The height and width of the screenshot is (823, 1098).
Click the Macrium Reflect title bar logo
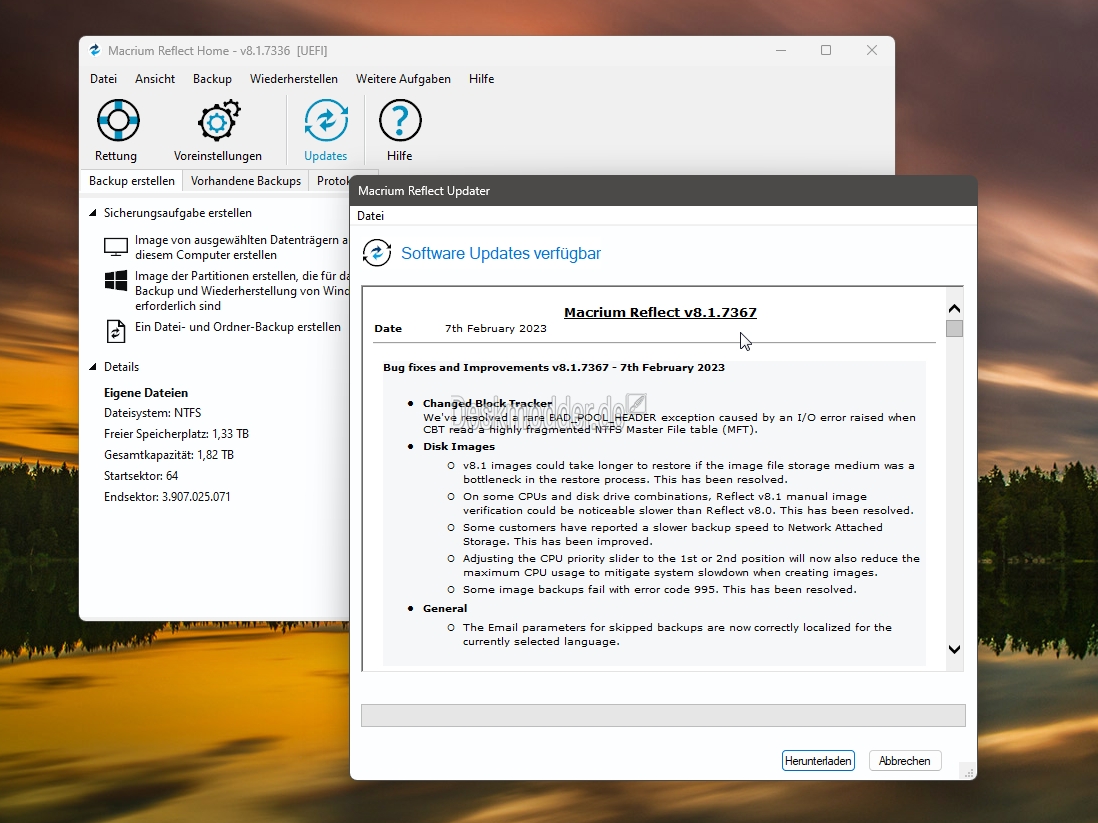[95, 50]
